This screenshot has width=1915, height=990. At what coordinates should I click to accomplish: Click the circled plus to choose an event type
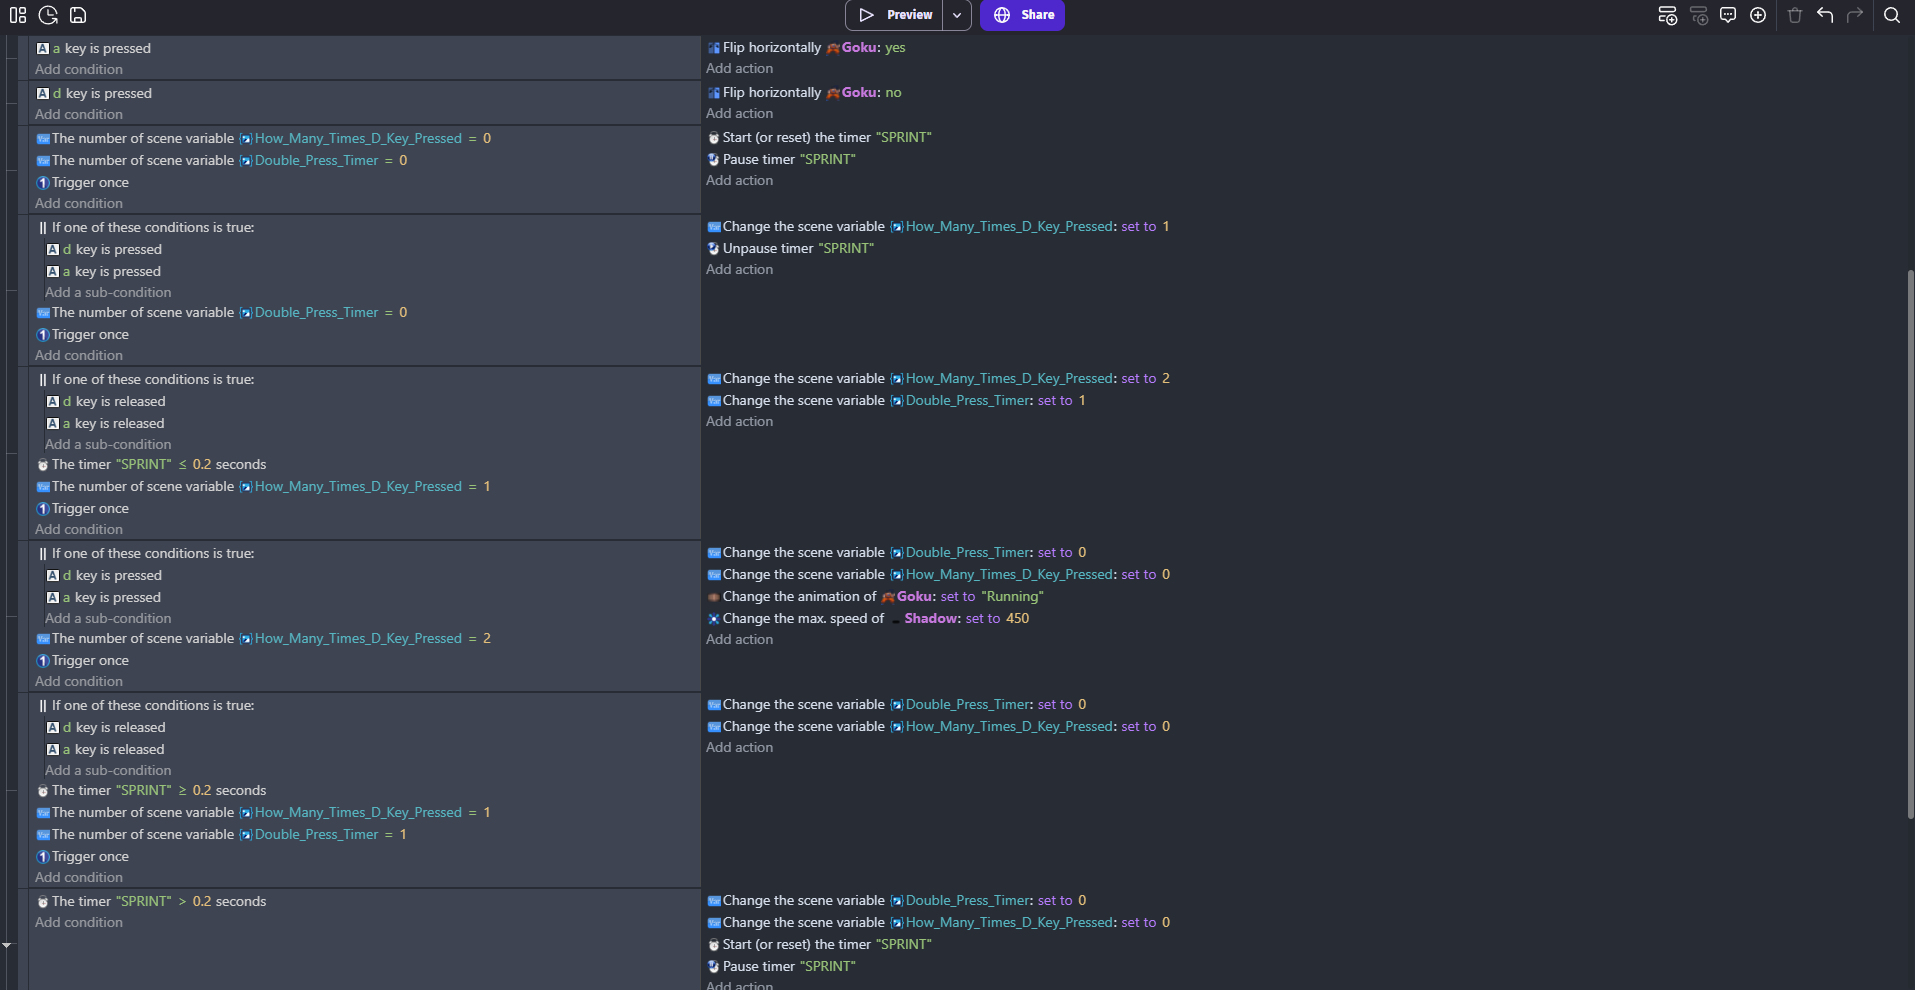pos(1758,15)
